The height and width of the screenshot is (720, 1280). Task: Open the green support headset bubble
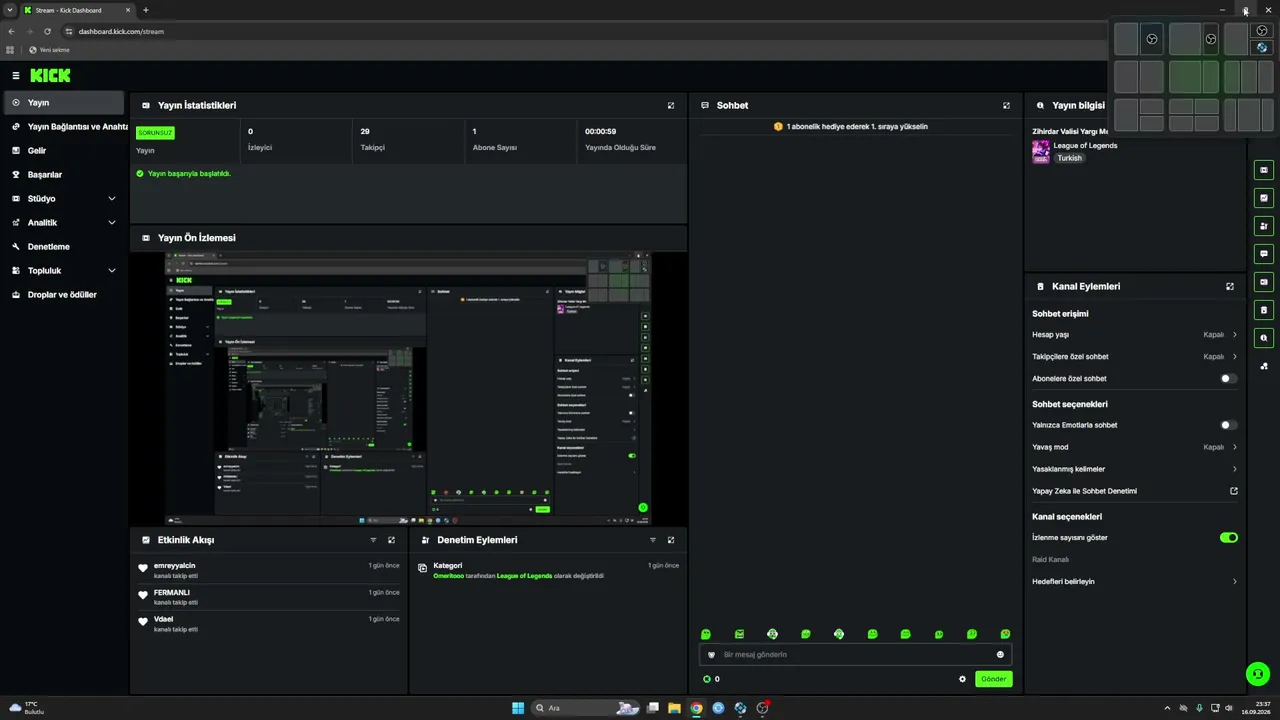1257,674
